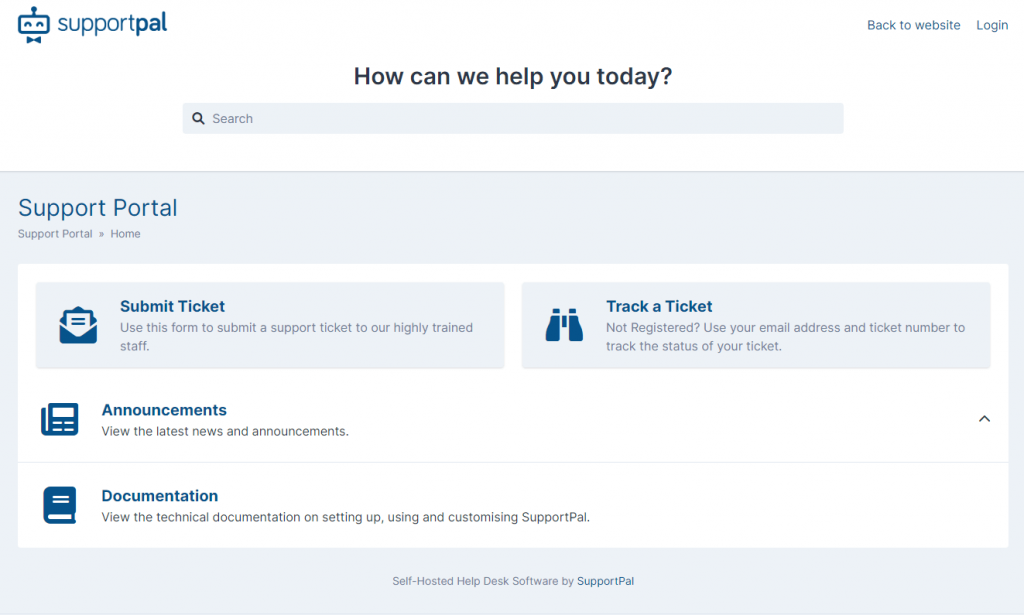This screenshot has width=1024, height=615.
Task: Select the Submit Ticket card description
Action: [296, 337]
